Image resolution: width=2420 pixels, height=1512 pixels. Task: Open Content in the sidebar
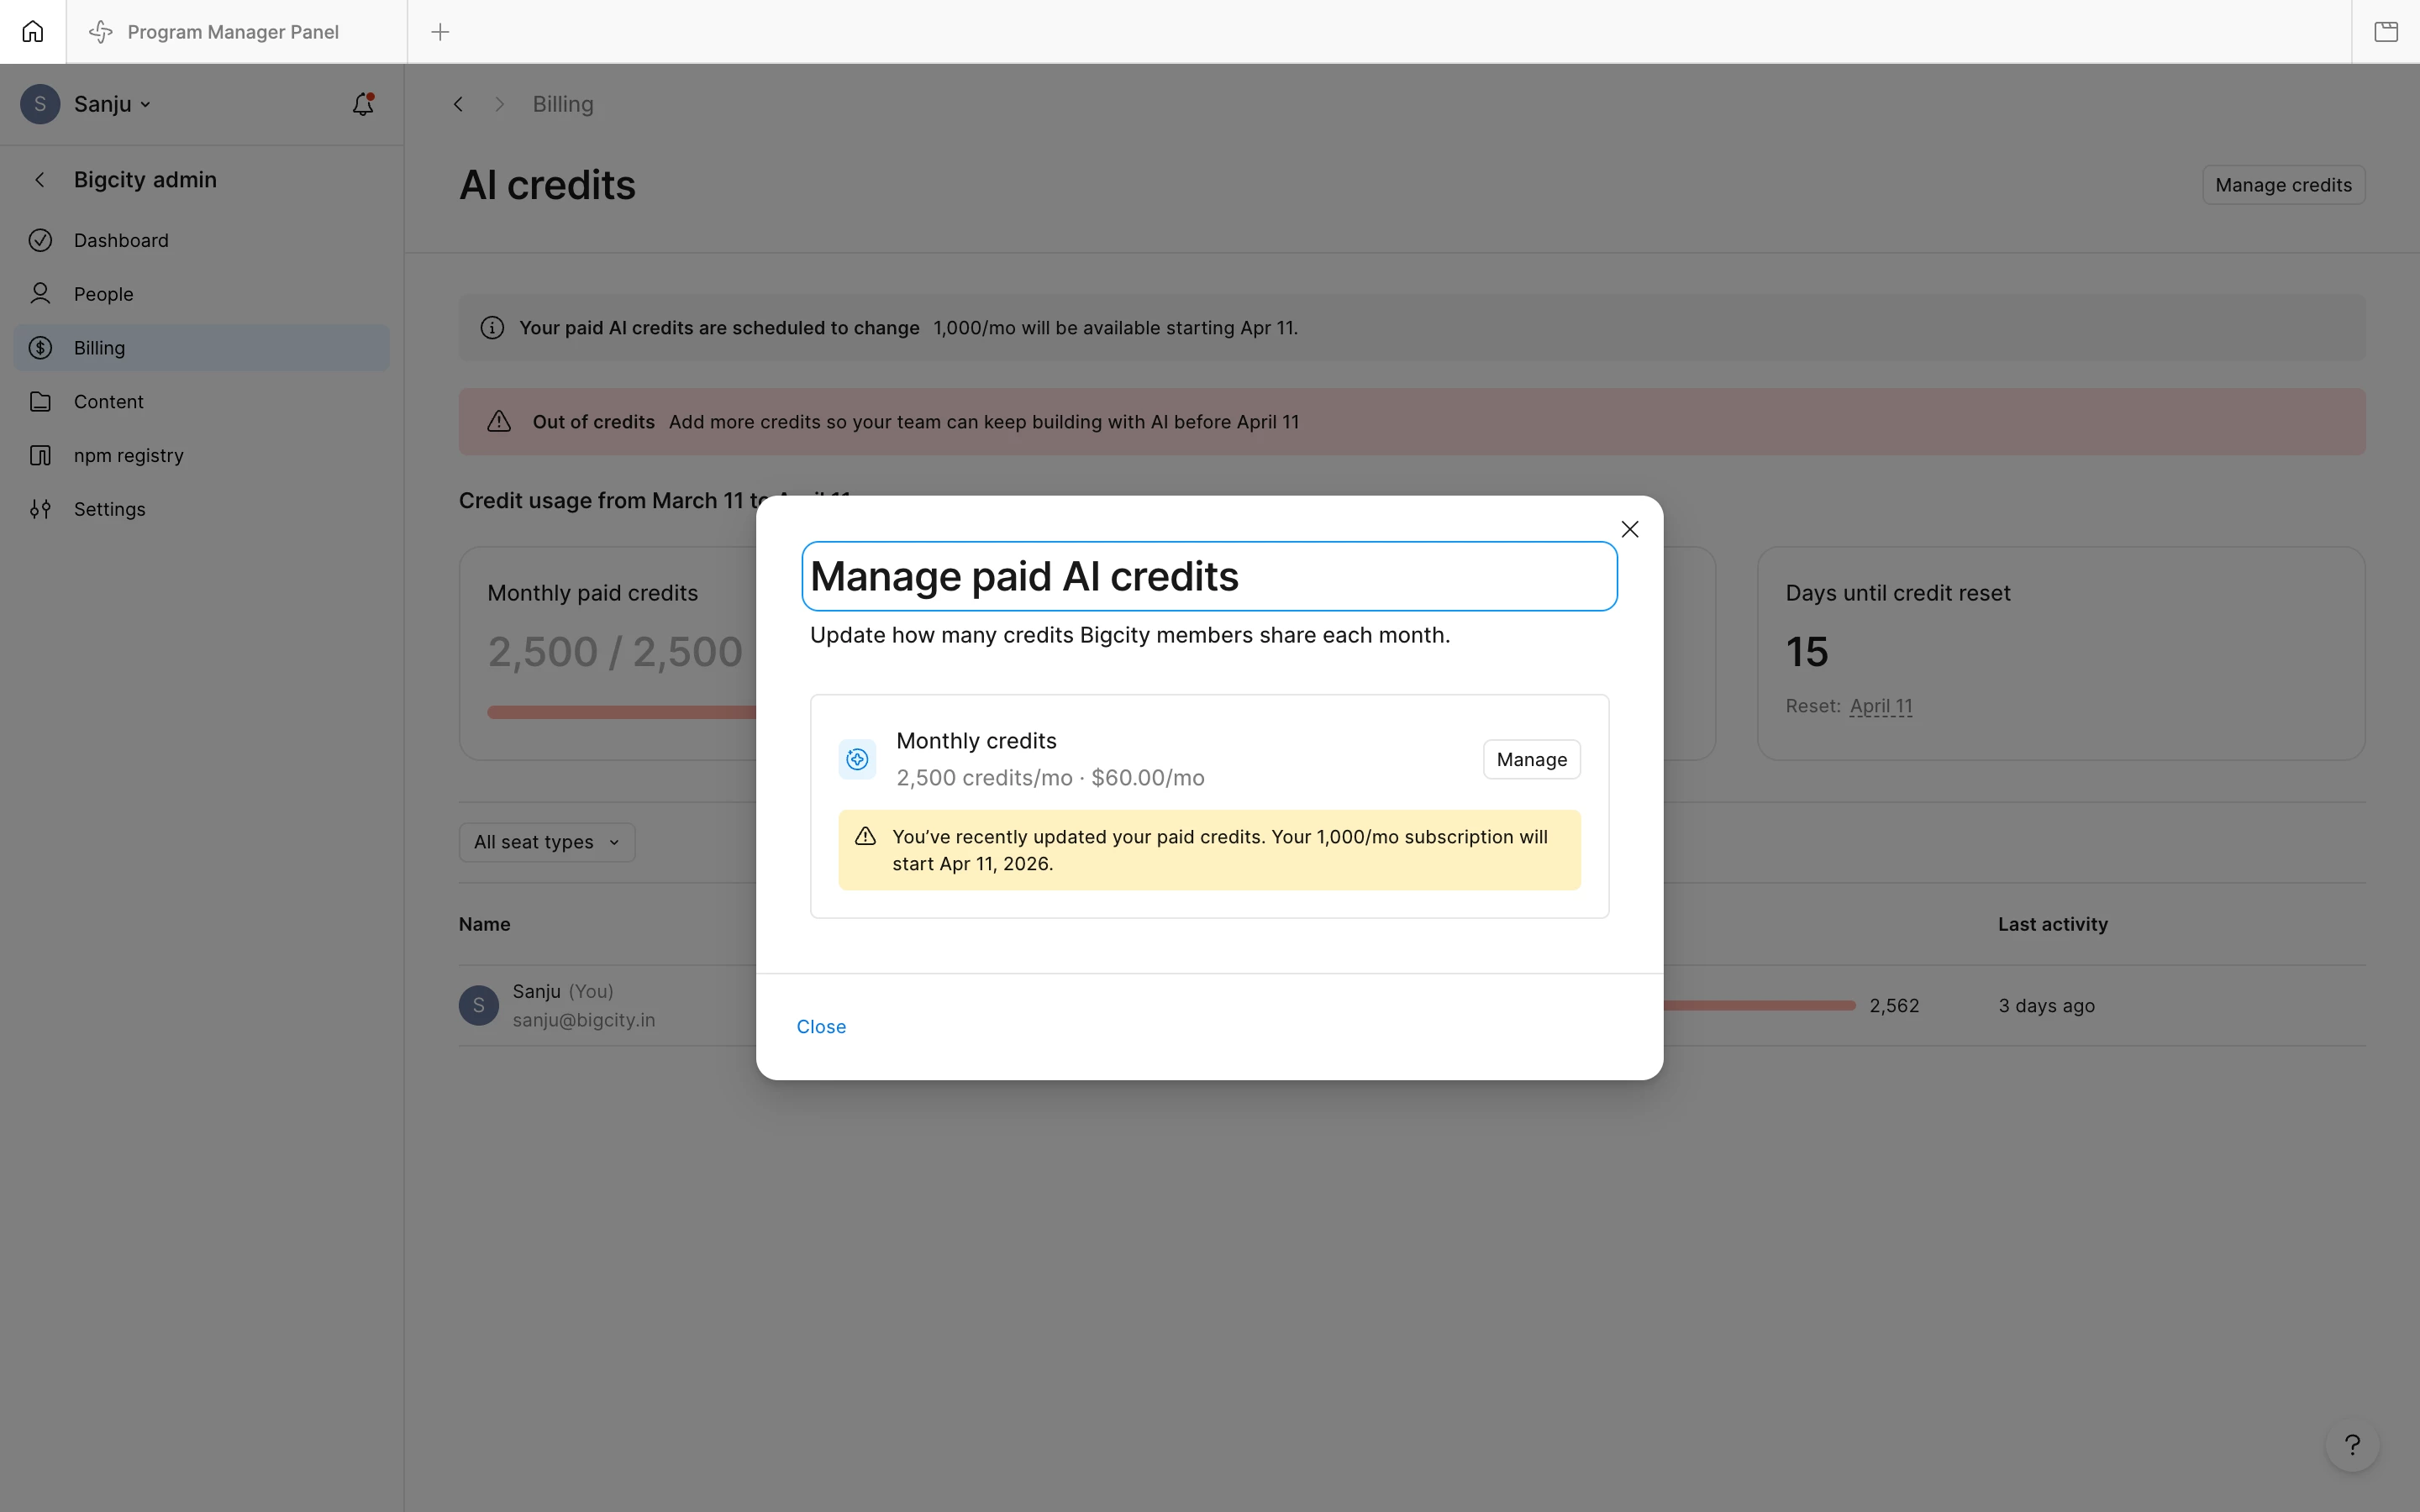coord(108,401)
